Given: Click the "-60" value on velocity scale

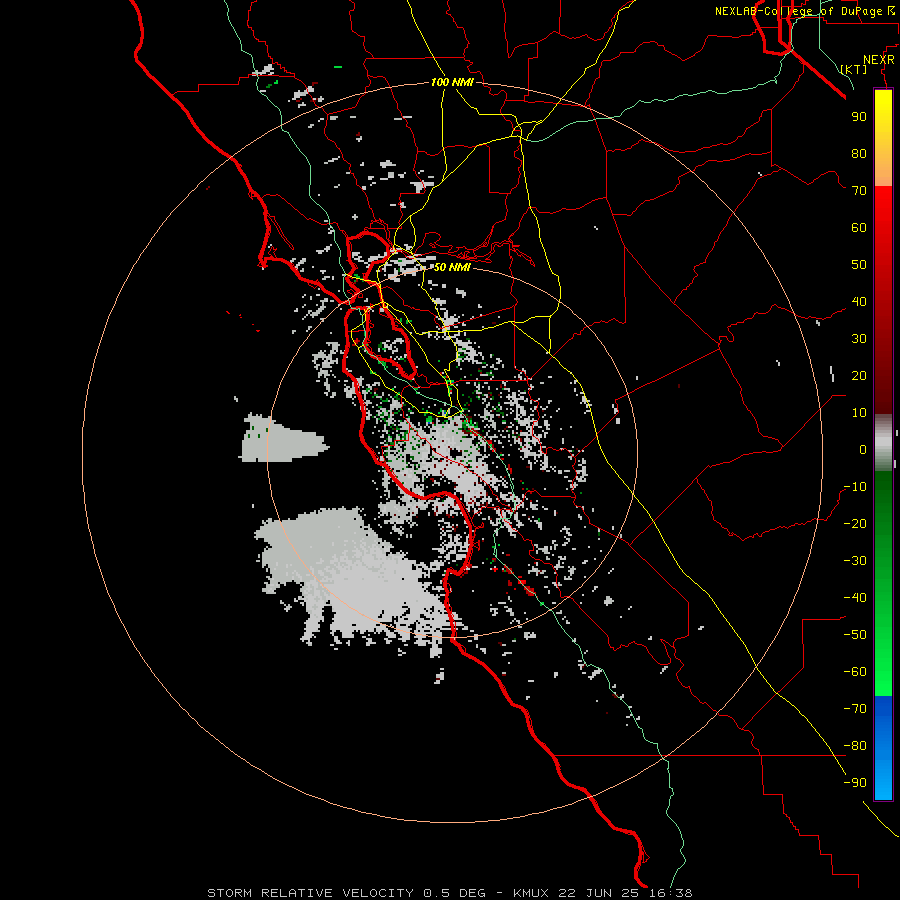Looking at the screenshot, I should click(855, 672).
